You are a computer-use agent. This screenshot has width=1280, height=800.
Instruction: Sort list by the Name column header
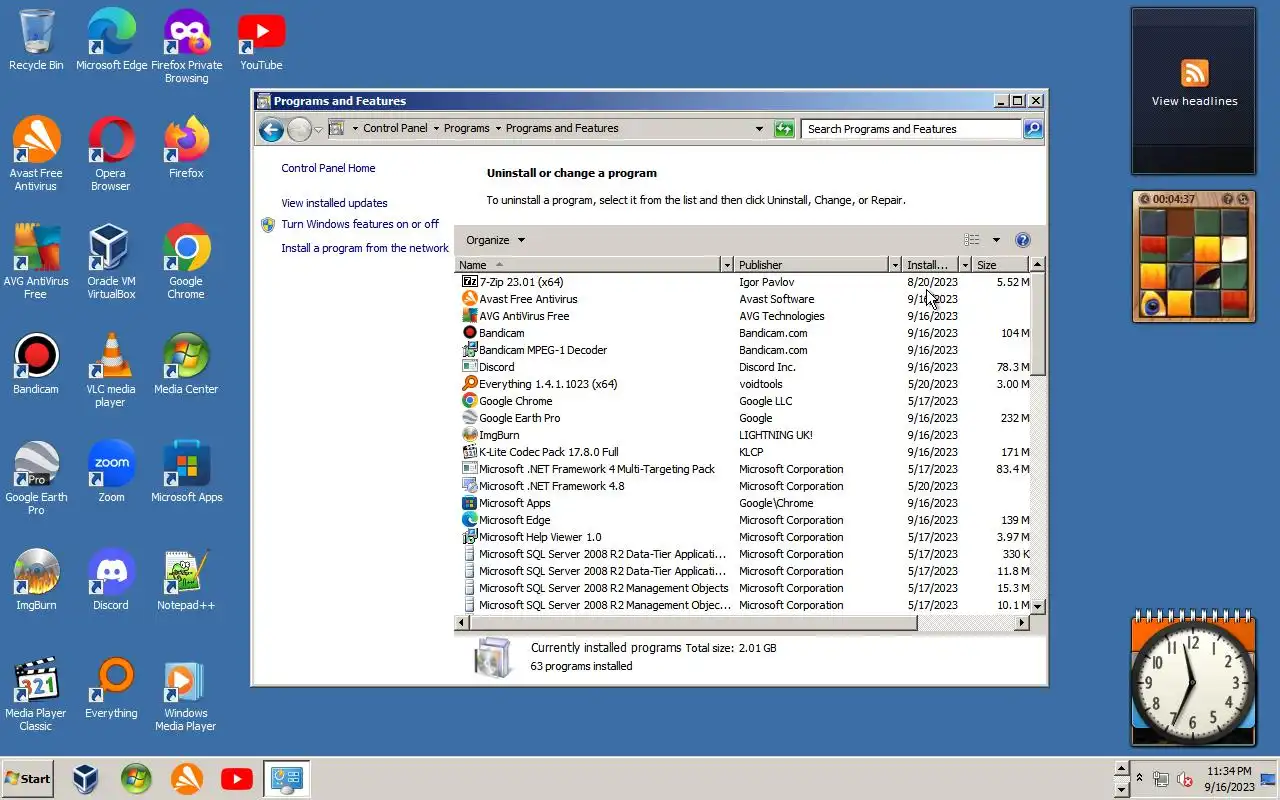[589, 265]
